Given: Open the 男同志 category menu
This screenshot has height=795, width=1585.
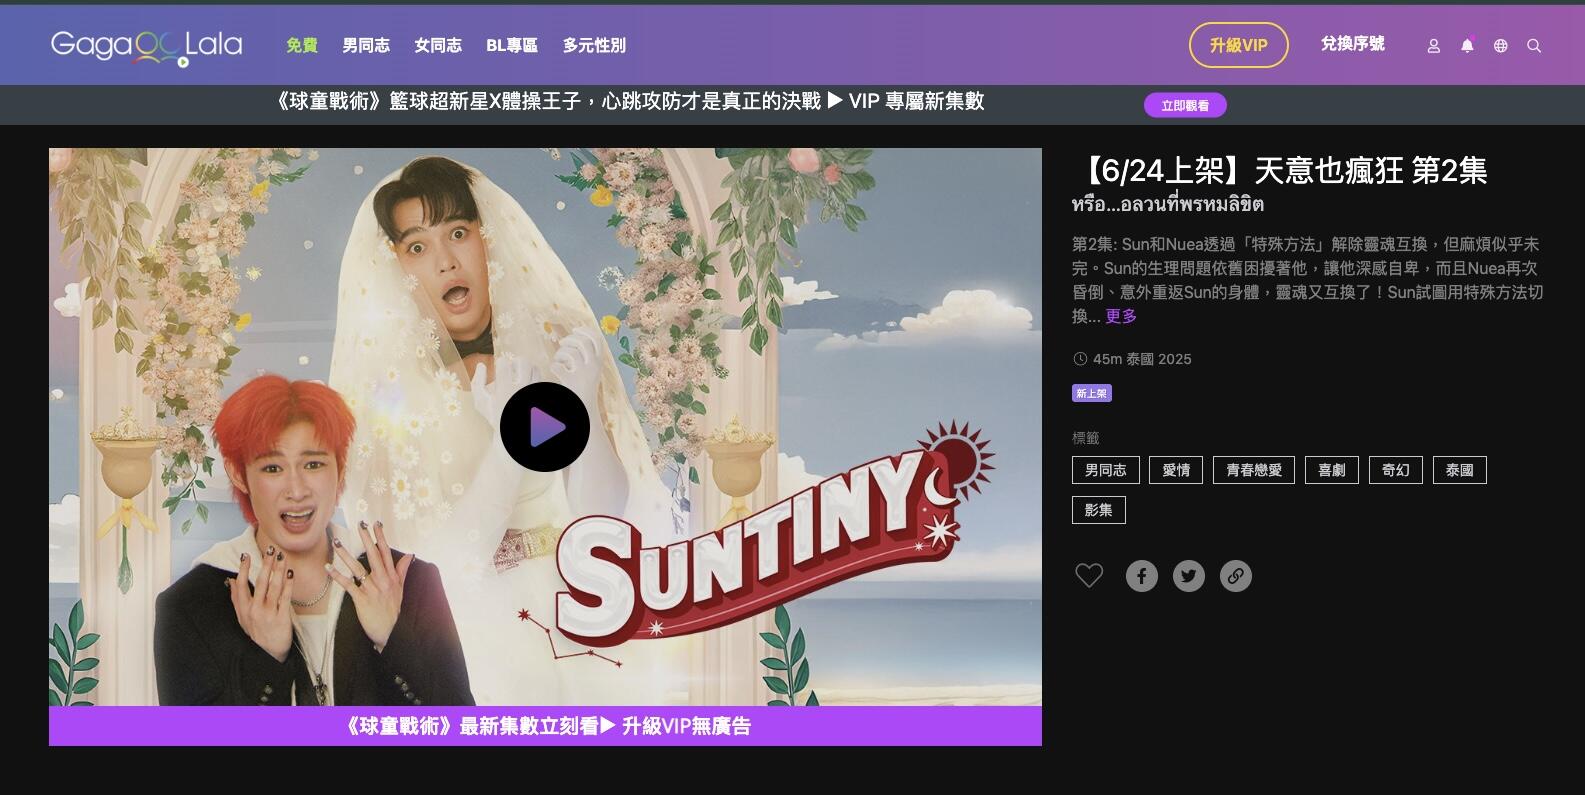Looking at the screenshot, I should point(366,45).
